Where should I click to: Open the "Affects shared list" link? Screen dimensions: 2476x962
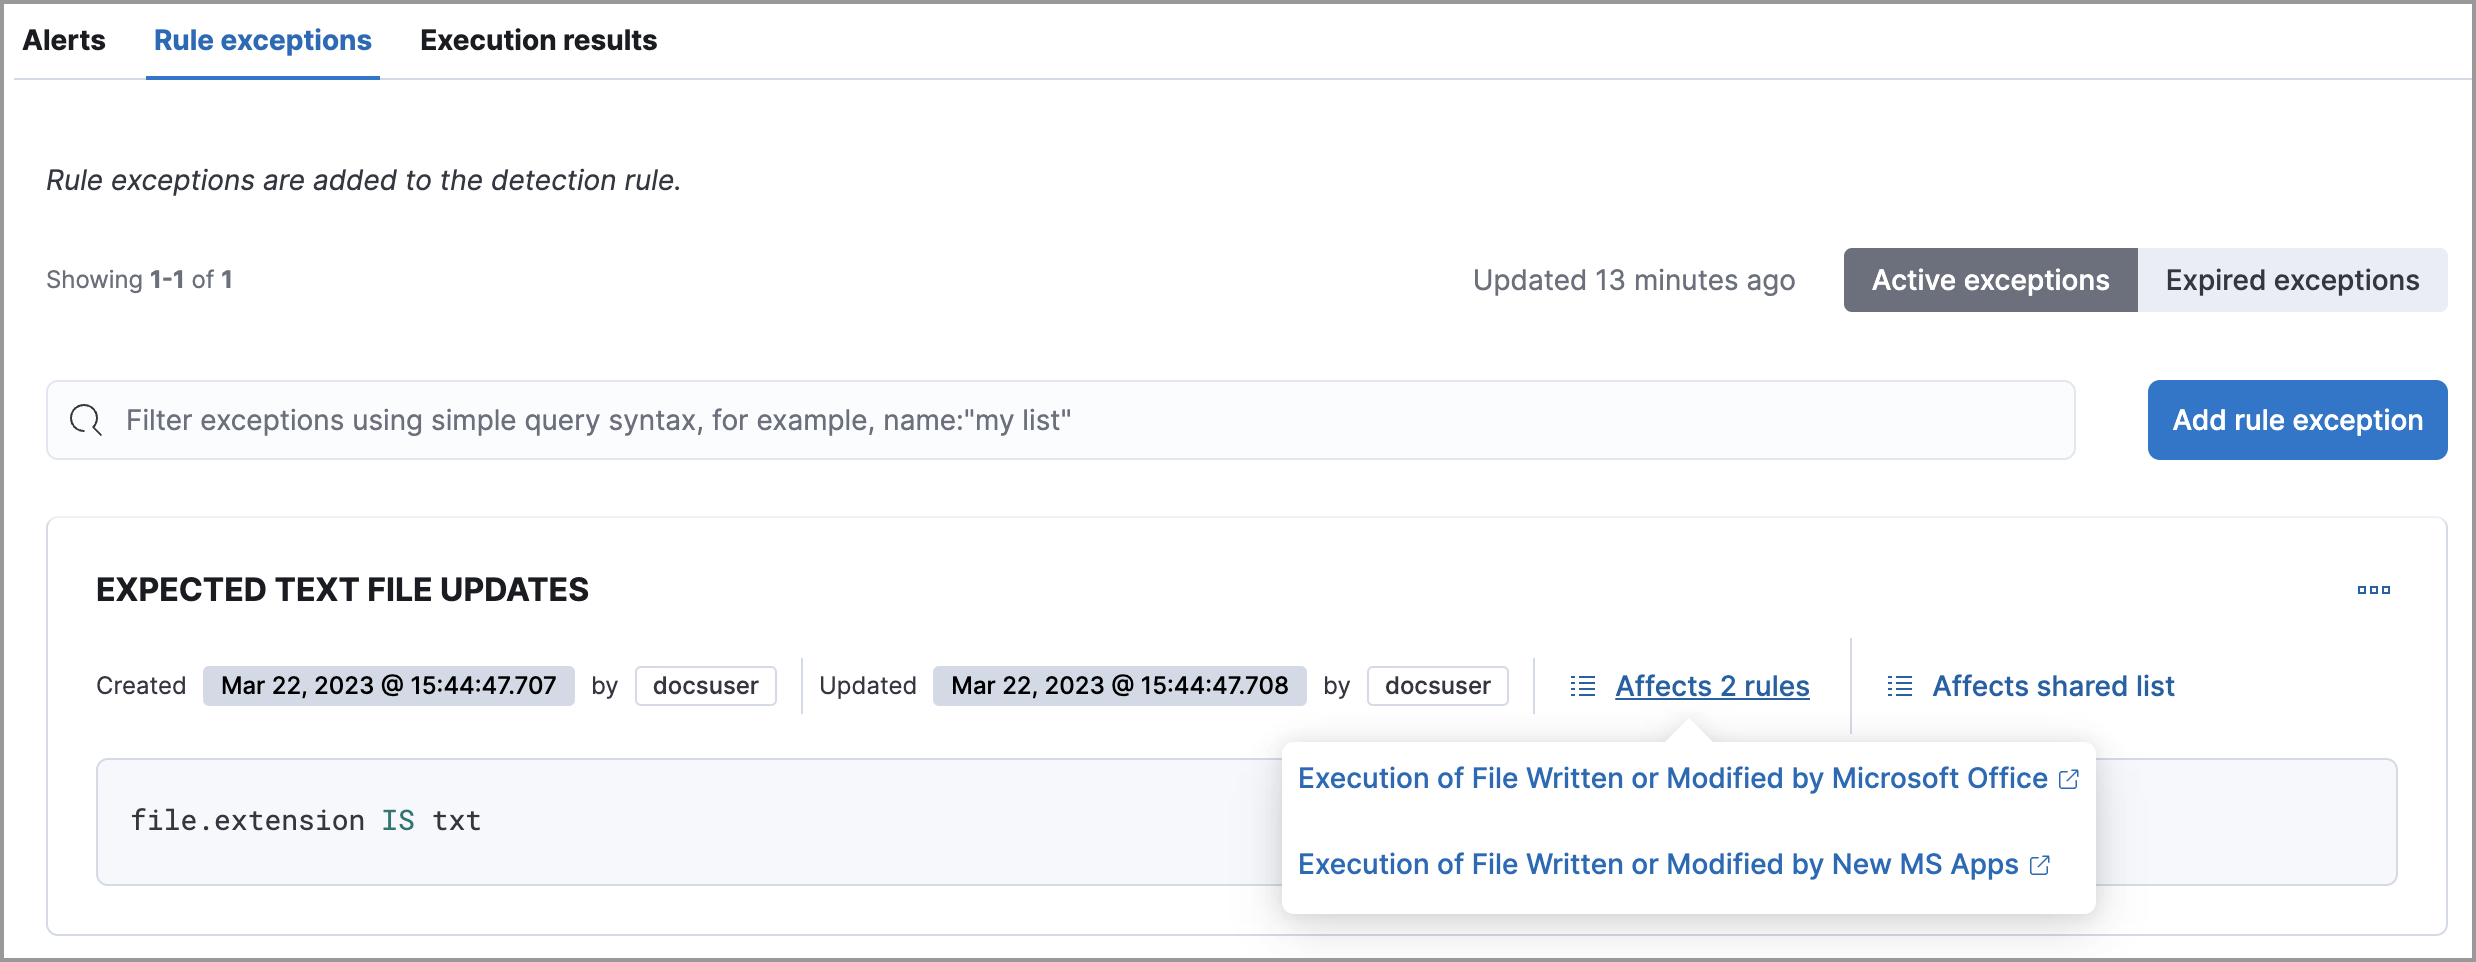2052,686
